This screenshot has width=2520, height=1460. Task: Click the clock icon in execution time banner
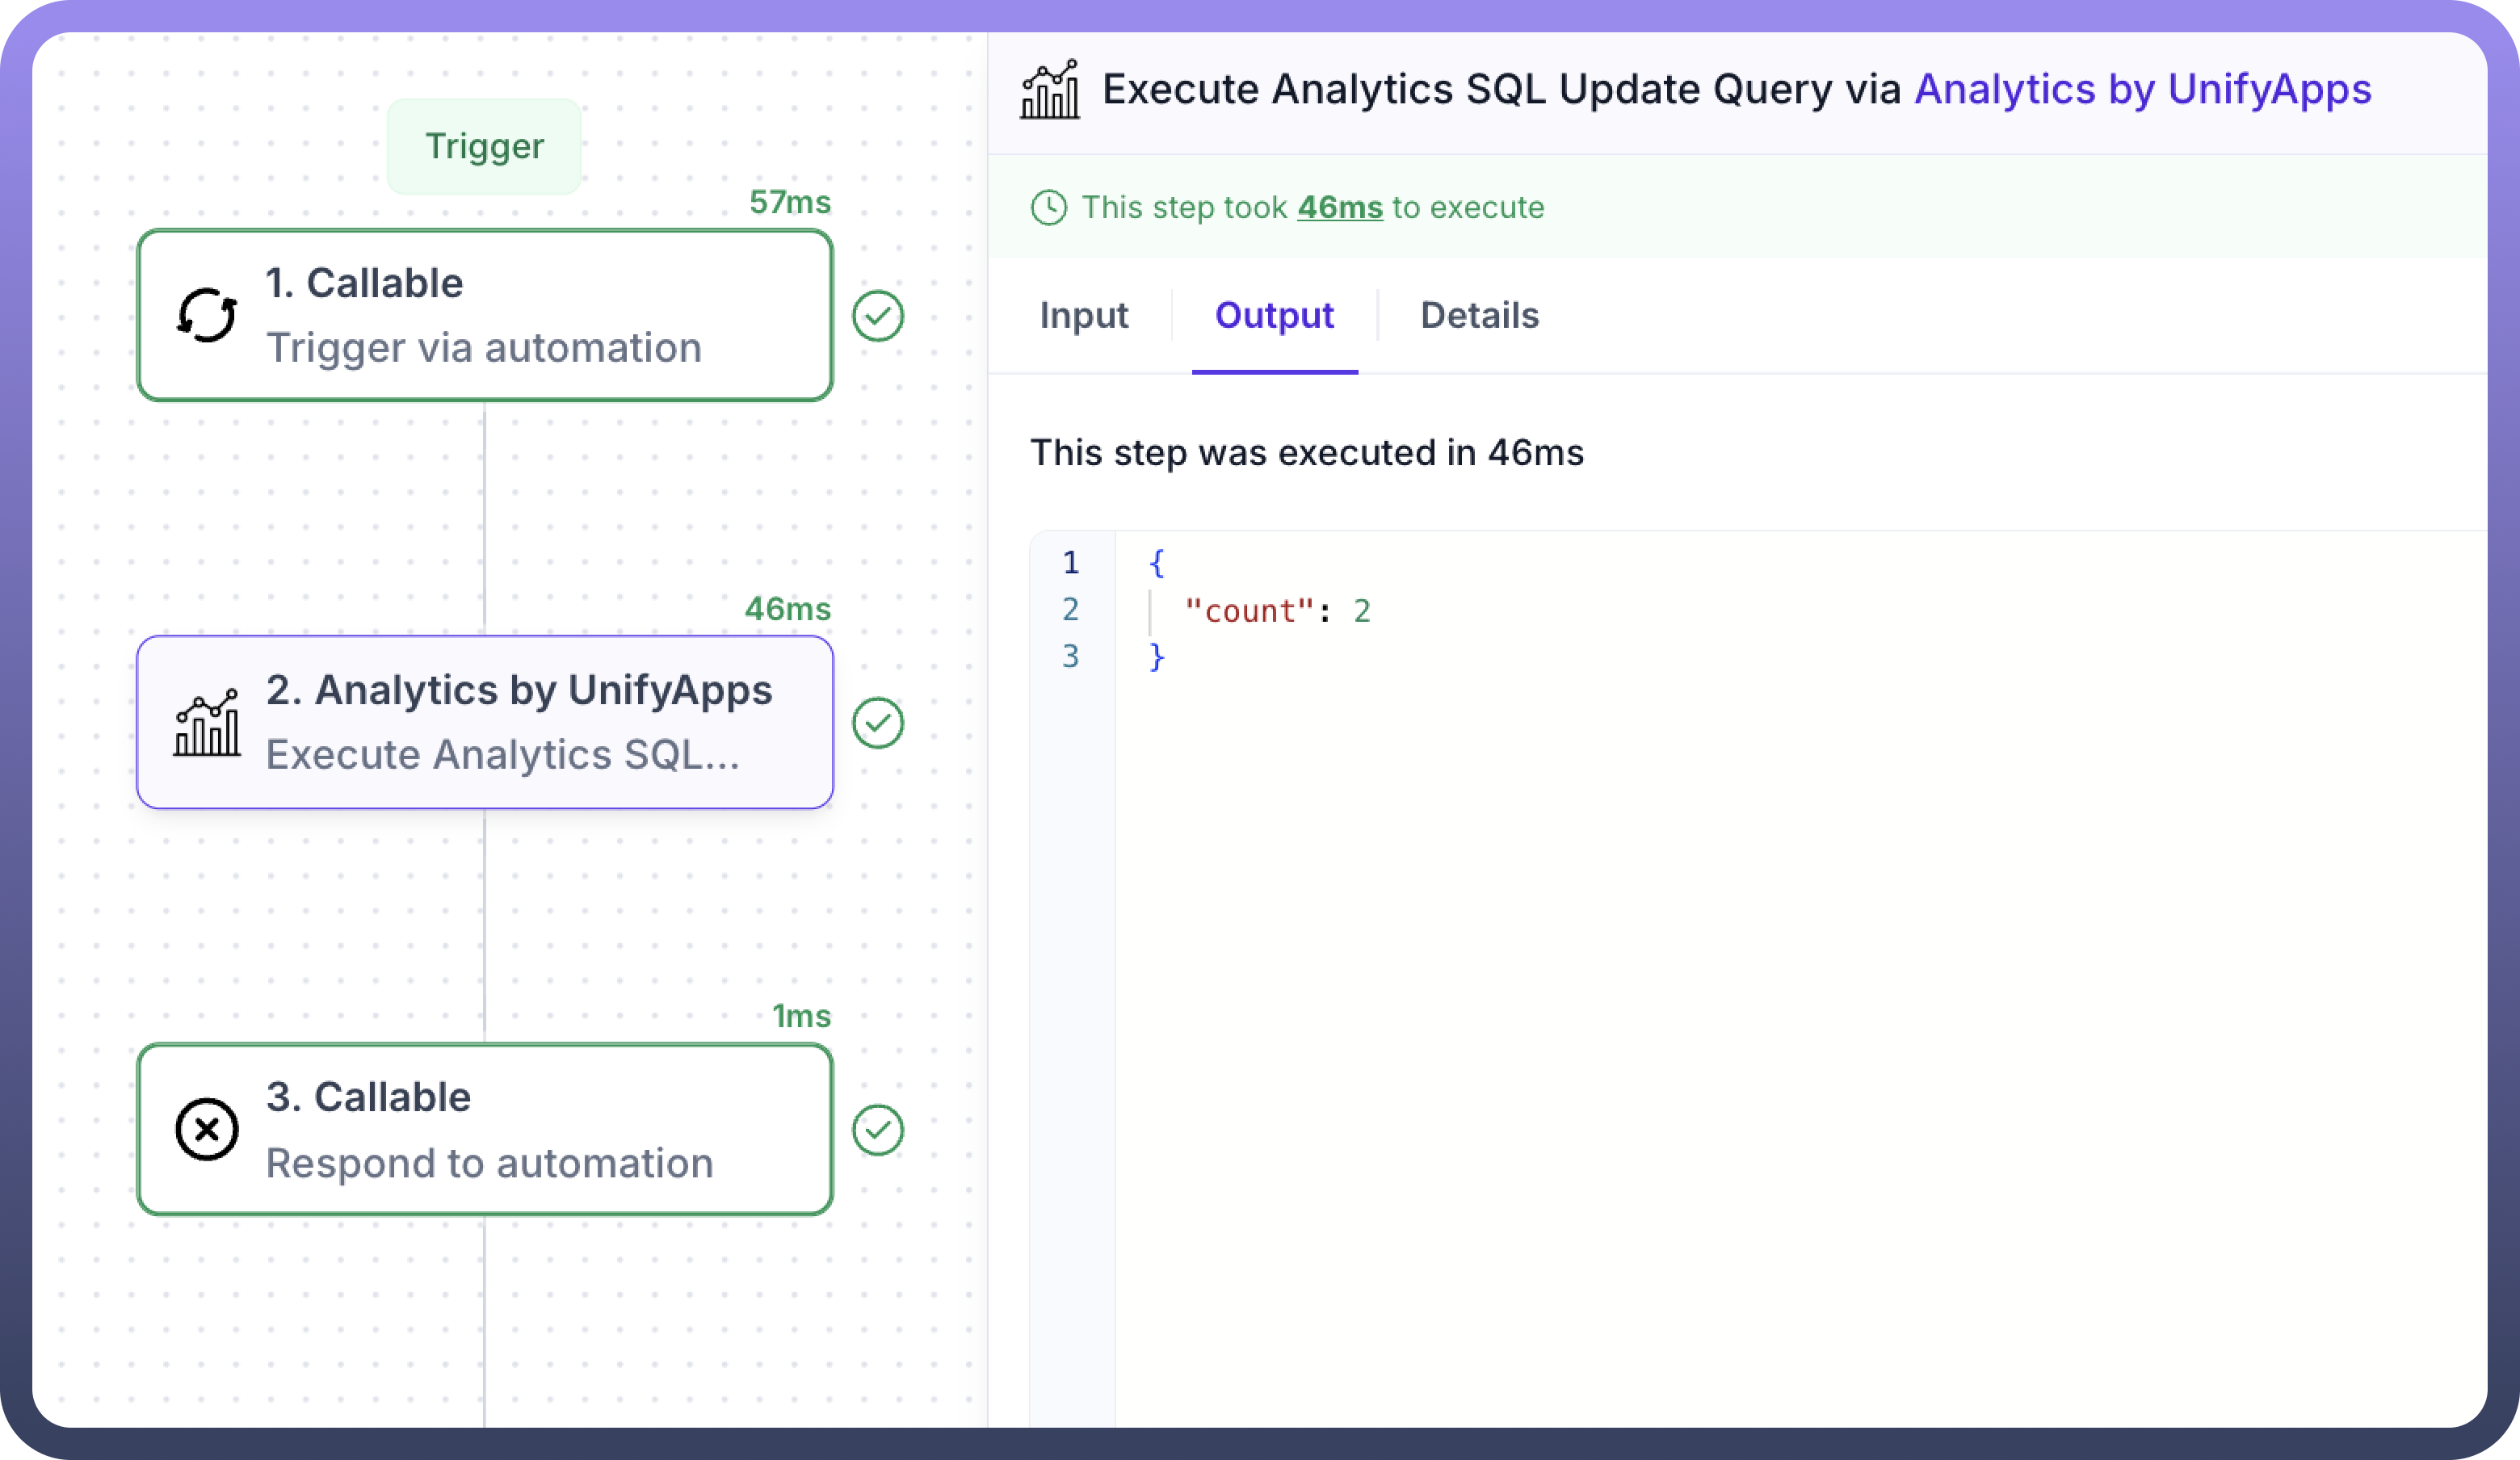click(1048, 208)
